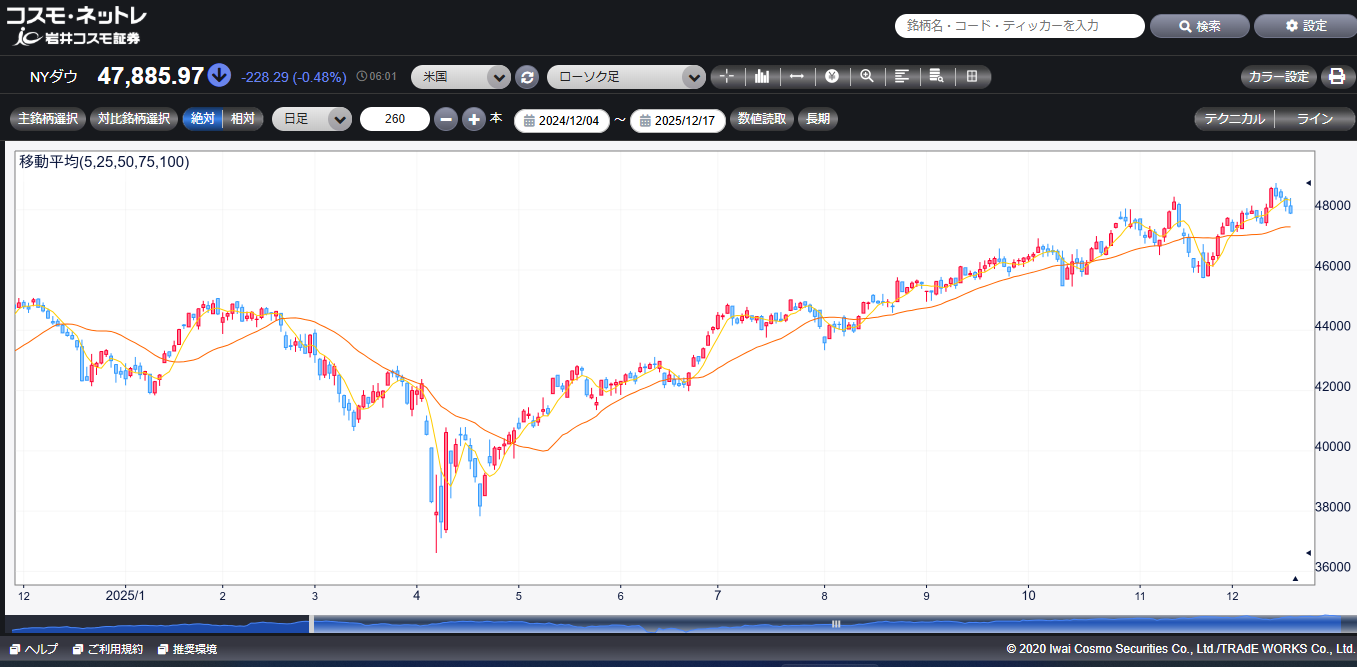Screen dimensions: 1357x667
Task: Click the refresh icon beside 米国
Action: (527, 77)
